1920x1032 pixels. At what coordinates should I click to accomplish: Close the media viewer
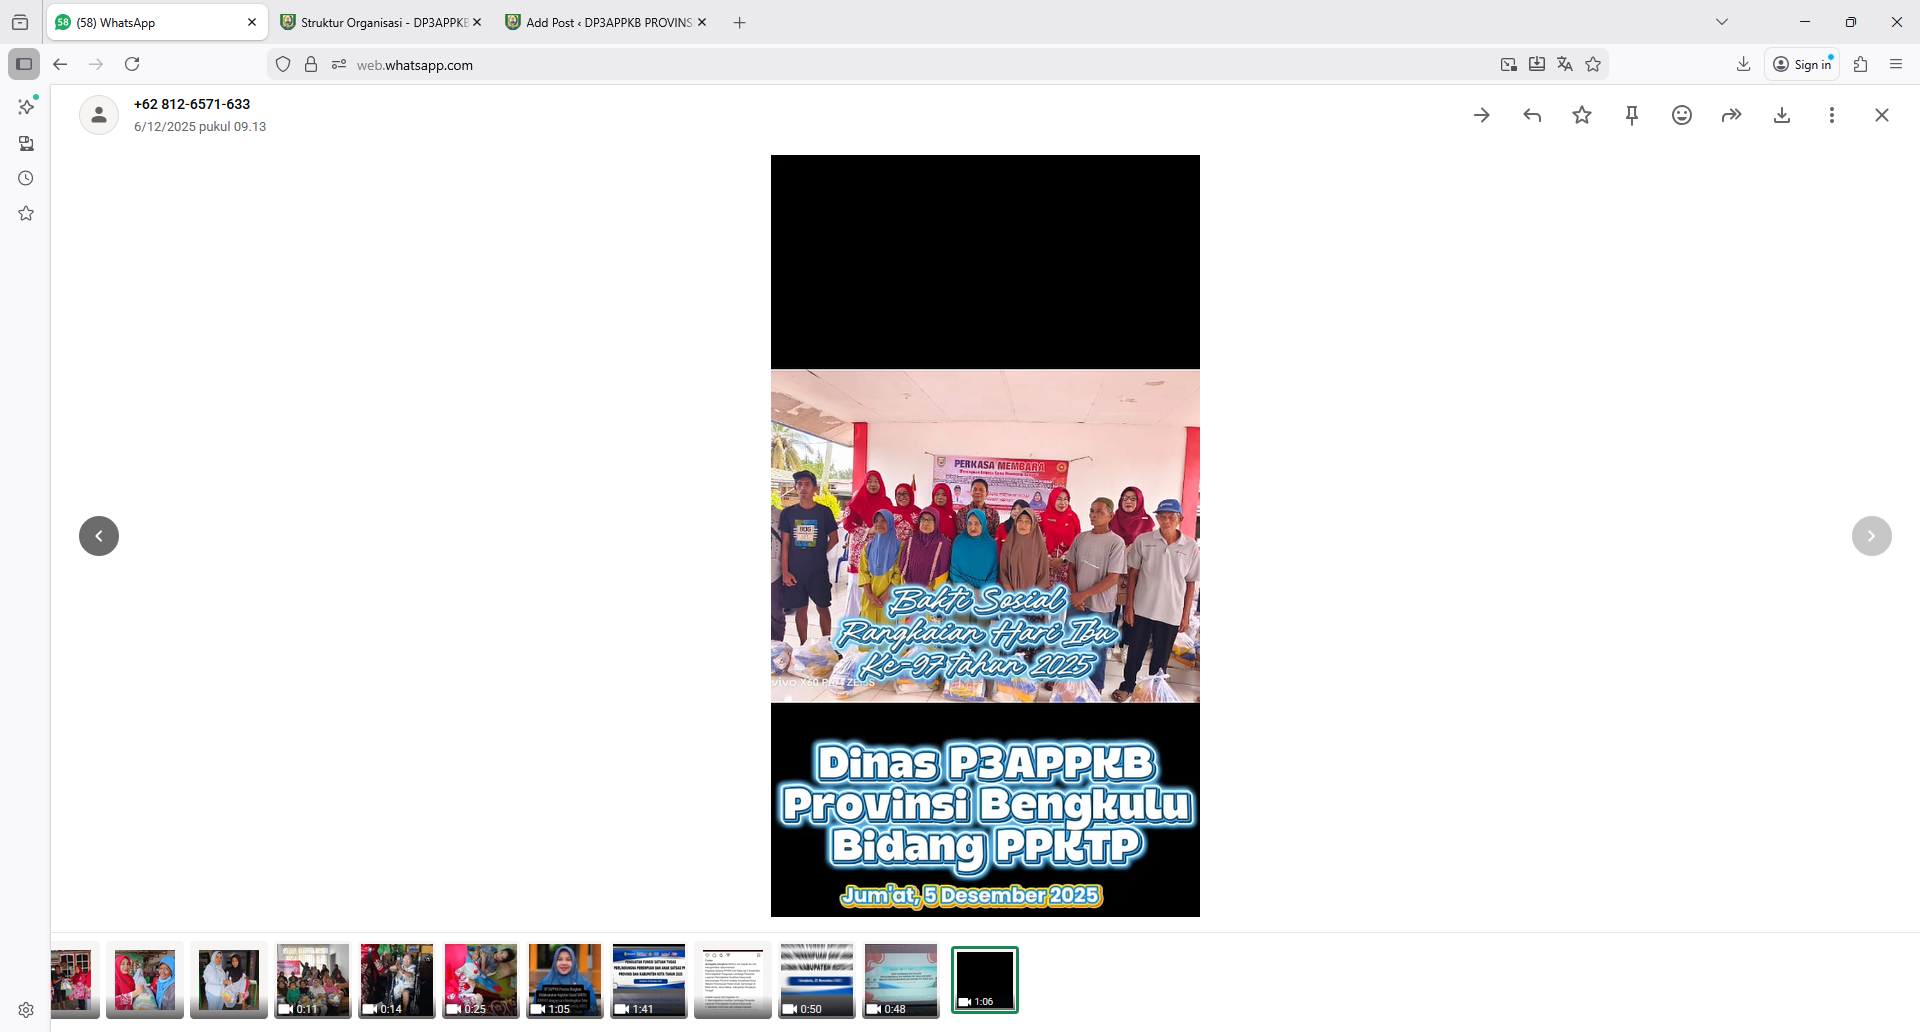(x=1882, y=115)
